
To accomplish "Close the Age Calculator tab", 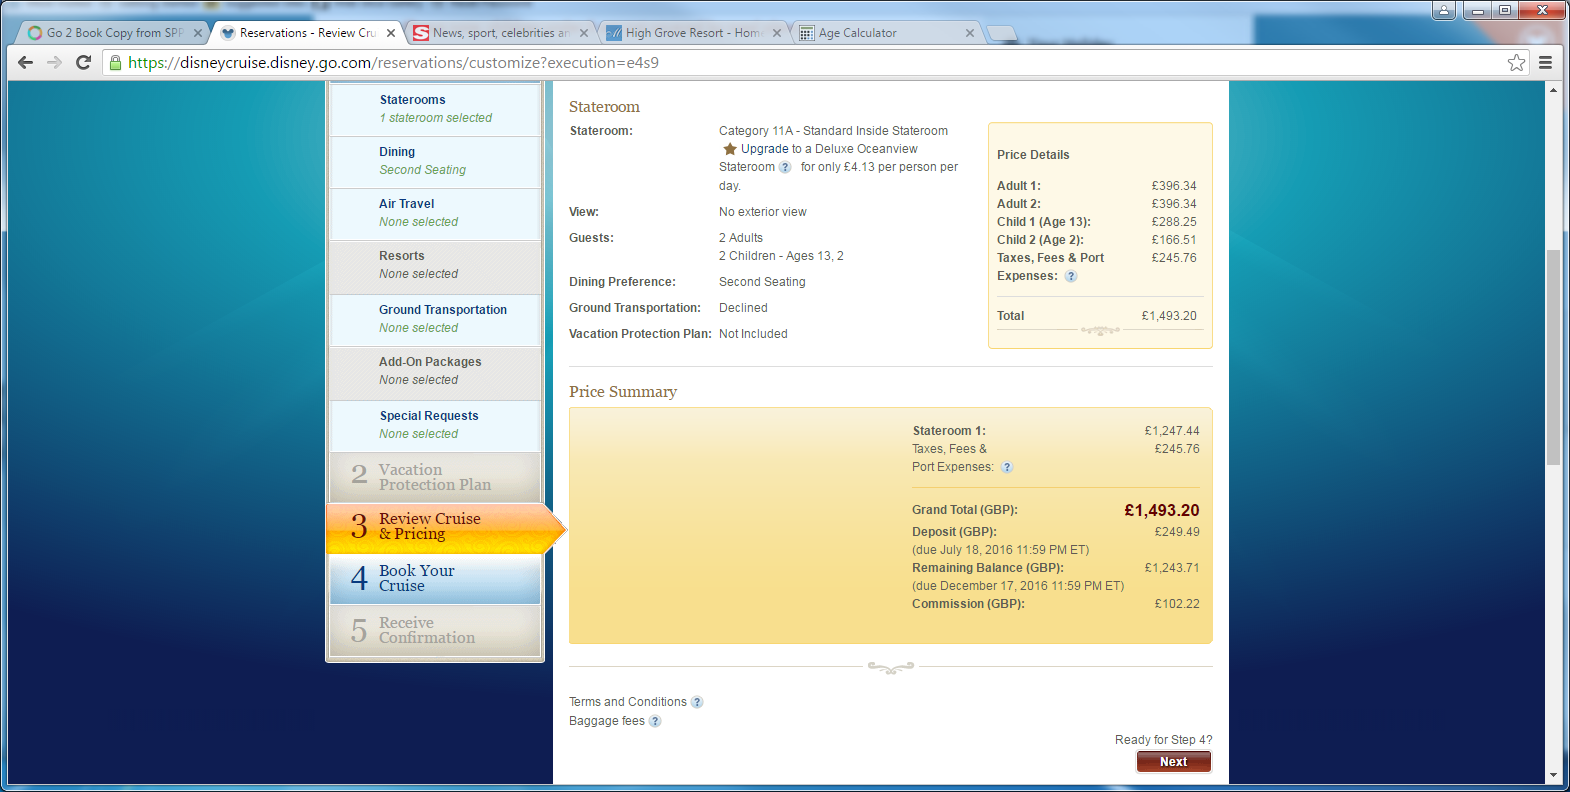I will 970,33.
